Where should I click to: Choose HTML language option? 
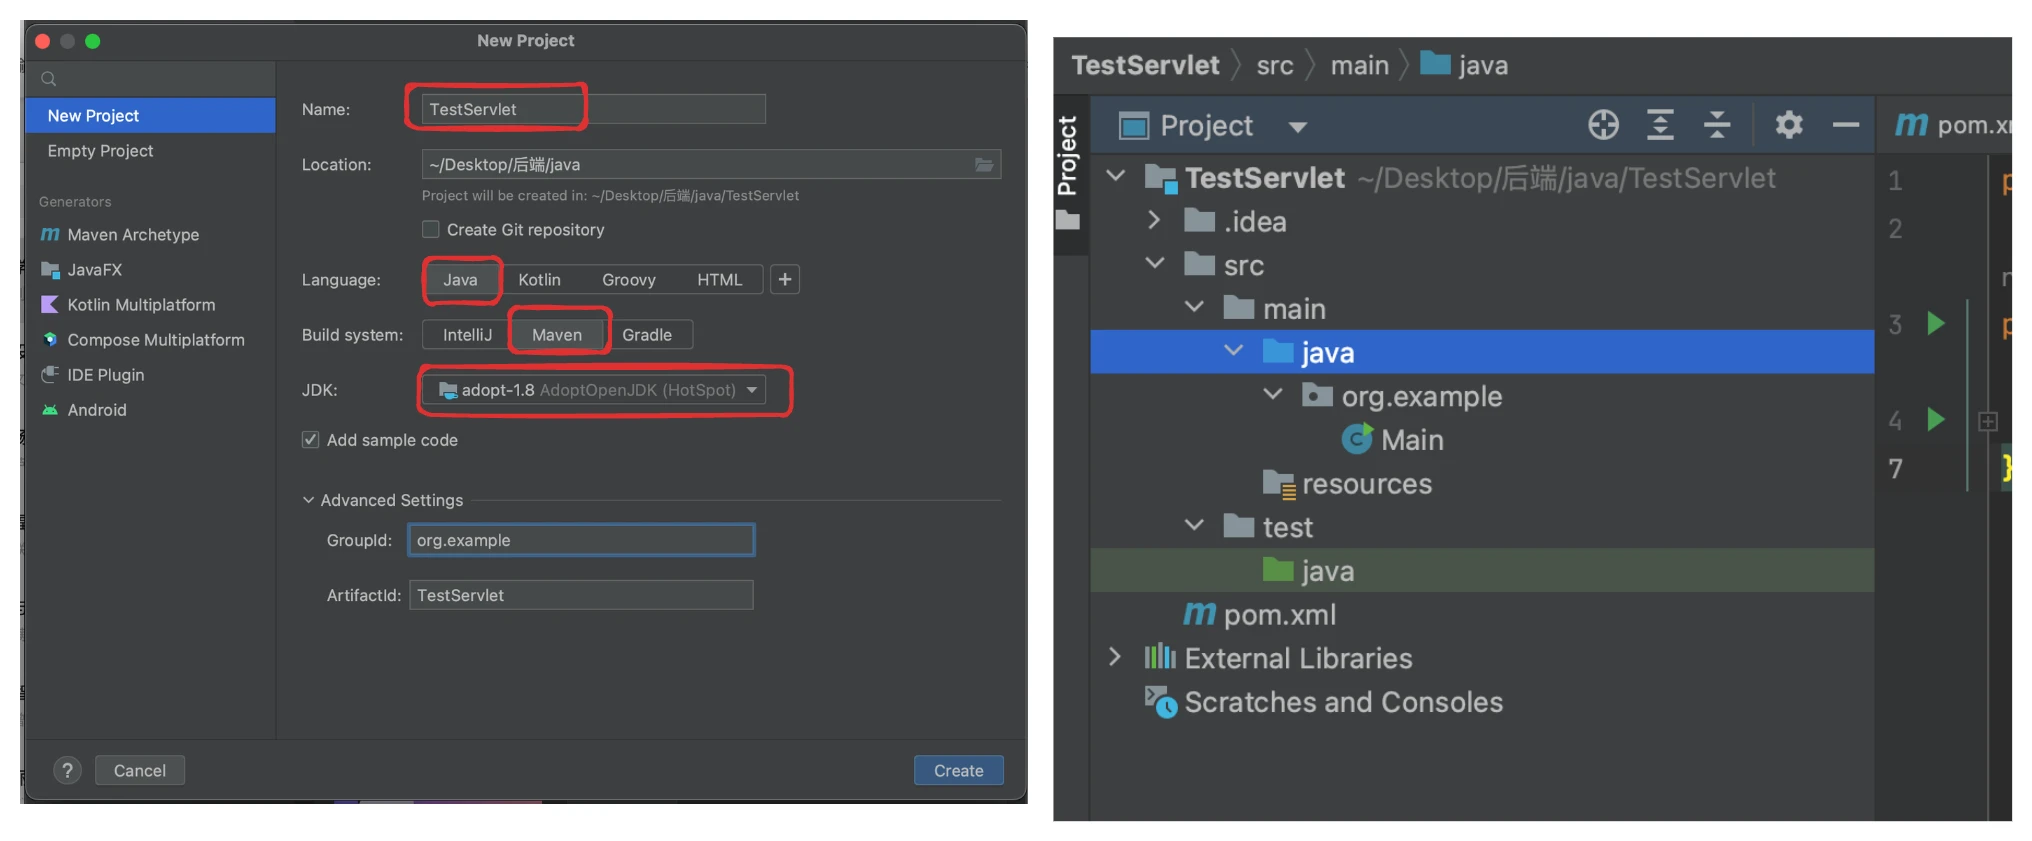click(x=719, y=279)
